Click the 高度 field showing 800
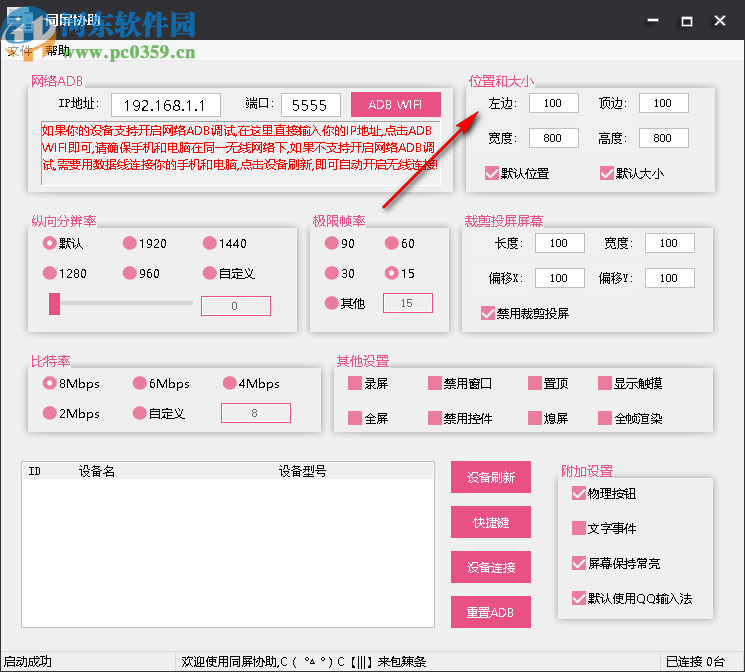This screenshot has height=672, width=745. pos(663,138)
